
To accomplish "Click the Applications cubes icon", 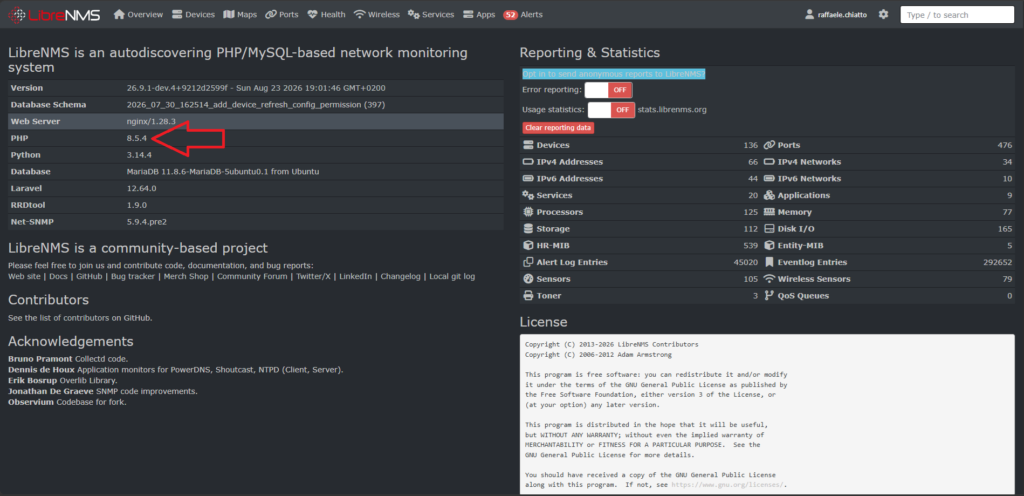I will (x=769, y=195).
